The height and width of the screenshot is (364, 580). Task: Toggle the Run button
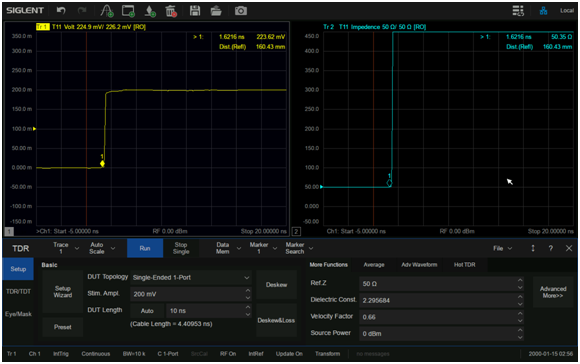[145, 248]
